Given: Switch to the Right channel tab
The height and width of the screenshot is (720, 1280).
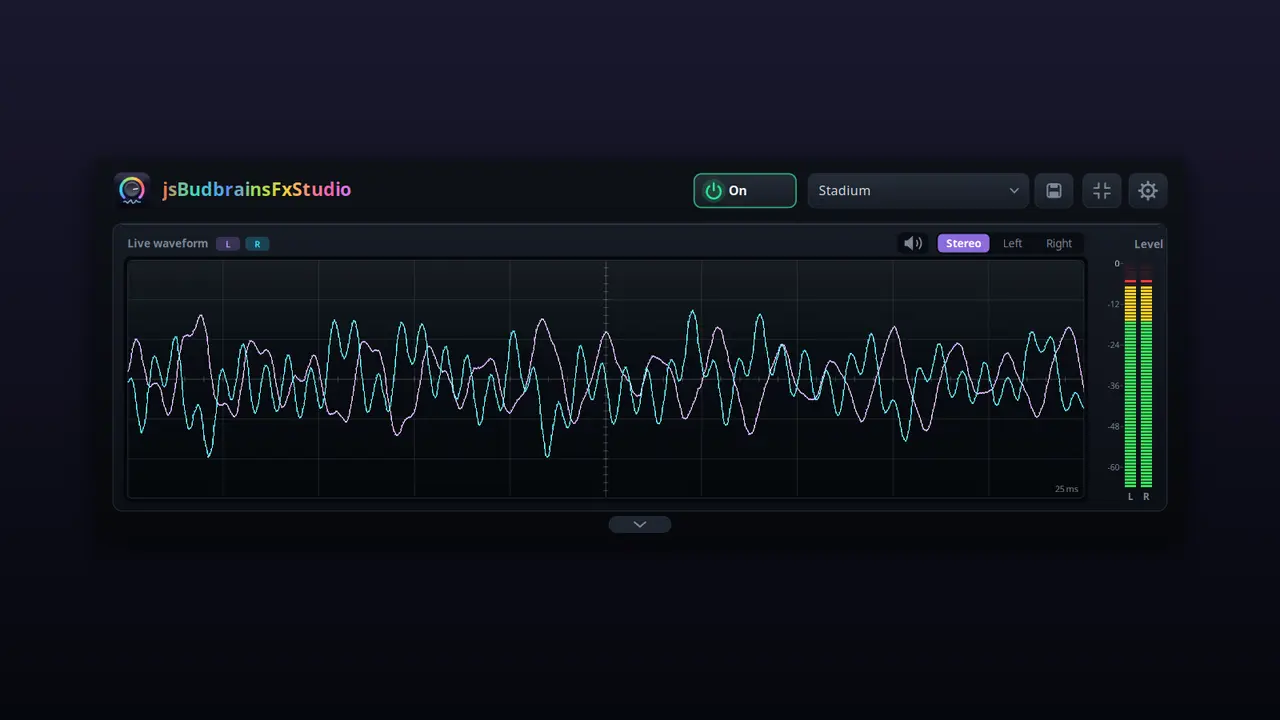Looking at the screenshot, I should pyautogui.click(x=1059, y=243).
